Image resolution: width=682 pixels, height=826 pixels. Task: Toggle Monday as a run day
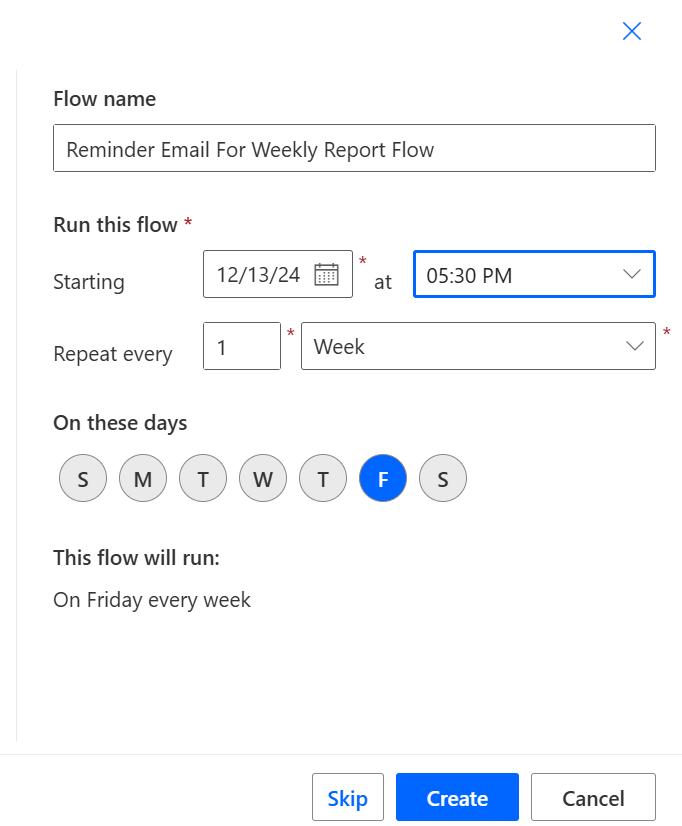[142, 478]
